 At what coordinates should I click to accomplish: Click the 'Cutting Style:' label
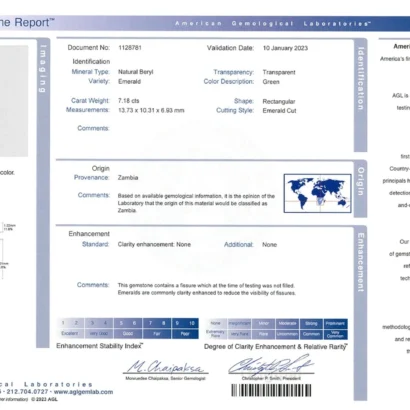(x=235, y=110)
